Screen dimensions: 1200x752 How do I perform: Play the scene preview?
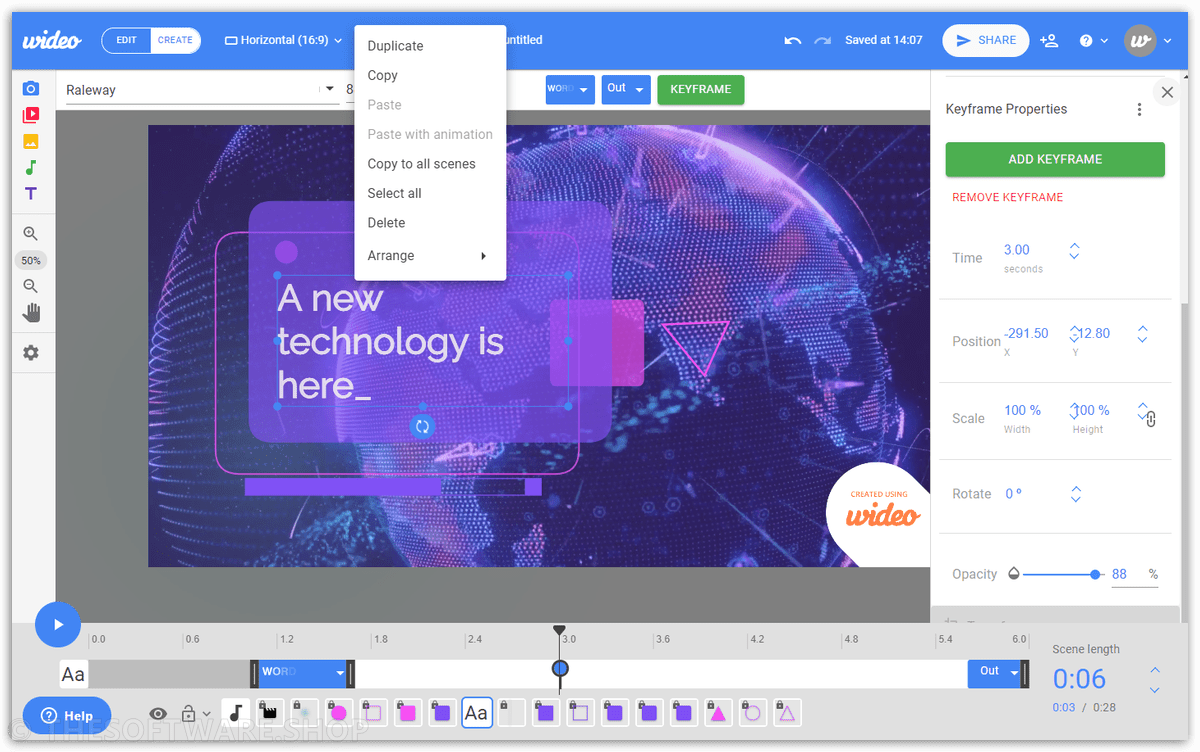click(x=58, y=624)
